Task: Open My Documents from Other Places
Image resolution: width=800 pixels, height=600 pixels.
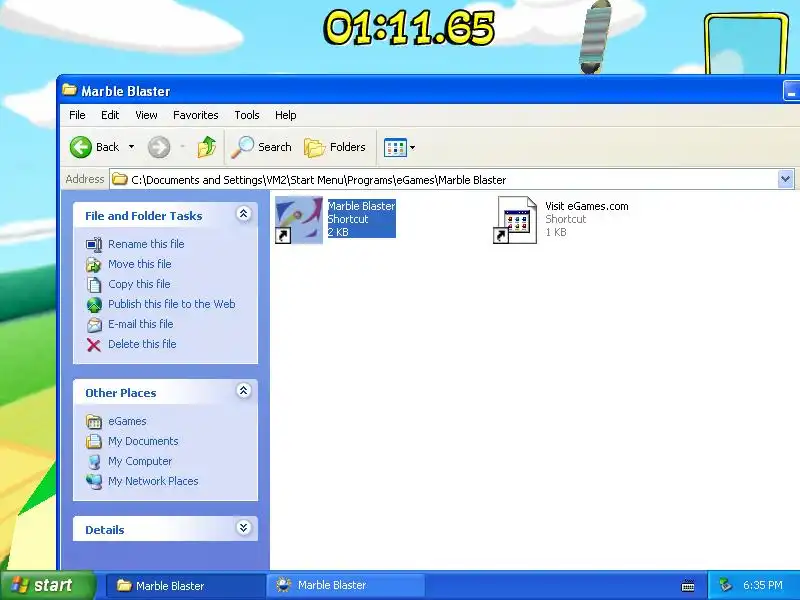Action: click(143, 441)
